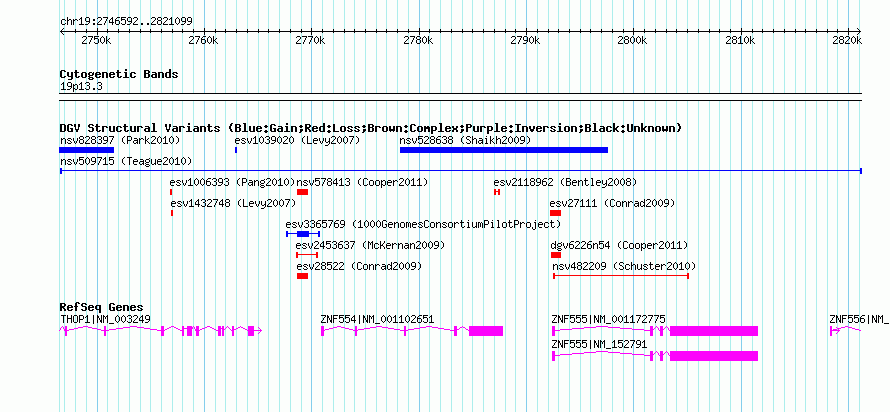
Task: Click the THOP1|NM_003249 gene label
Action: pos(105,319)
